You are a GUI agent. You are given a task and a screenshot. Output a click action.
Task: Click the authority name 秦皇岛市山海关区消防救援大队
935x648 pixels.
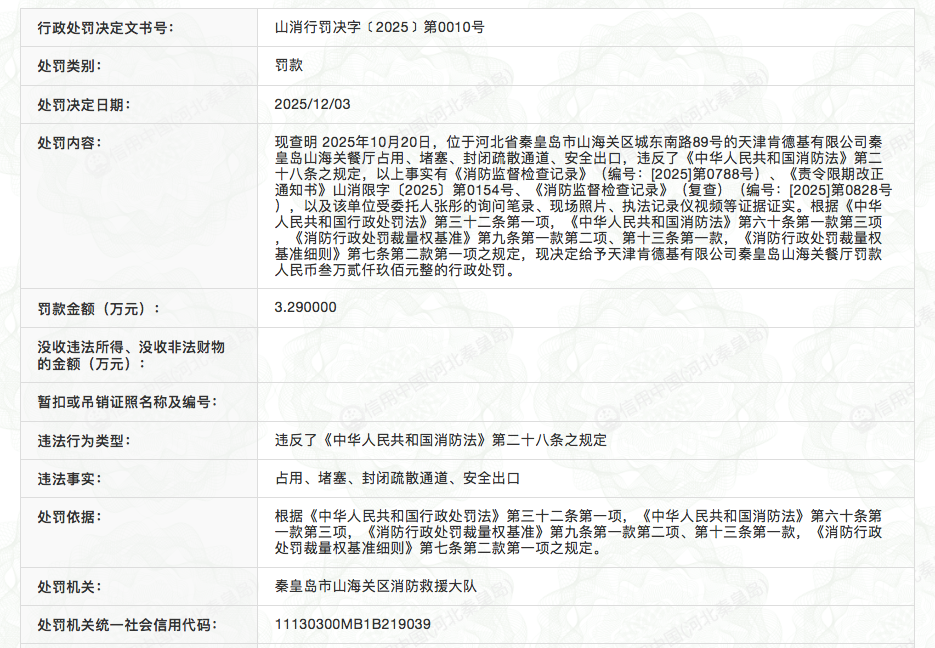[375, 586]
